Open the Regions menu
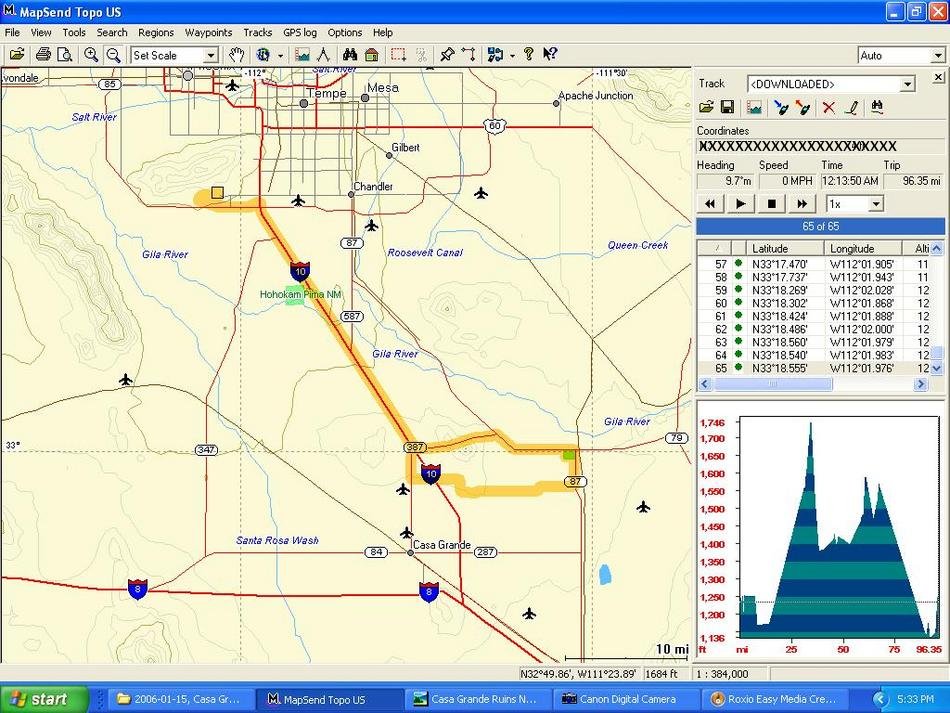The image size is (950, 713). pos(156,33)
